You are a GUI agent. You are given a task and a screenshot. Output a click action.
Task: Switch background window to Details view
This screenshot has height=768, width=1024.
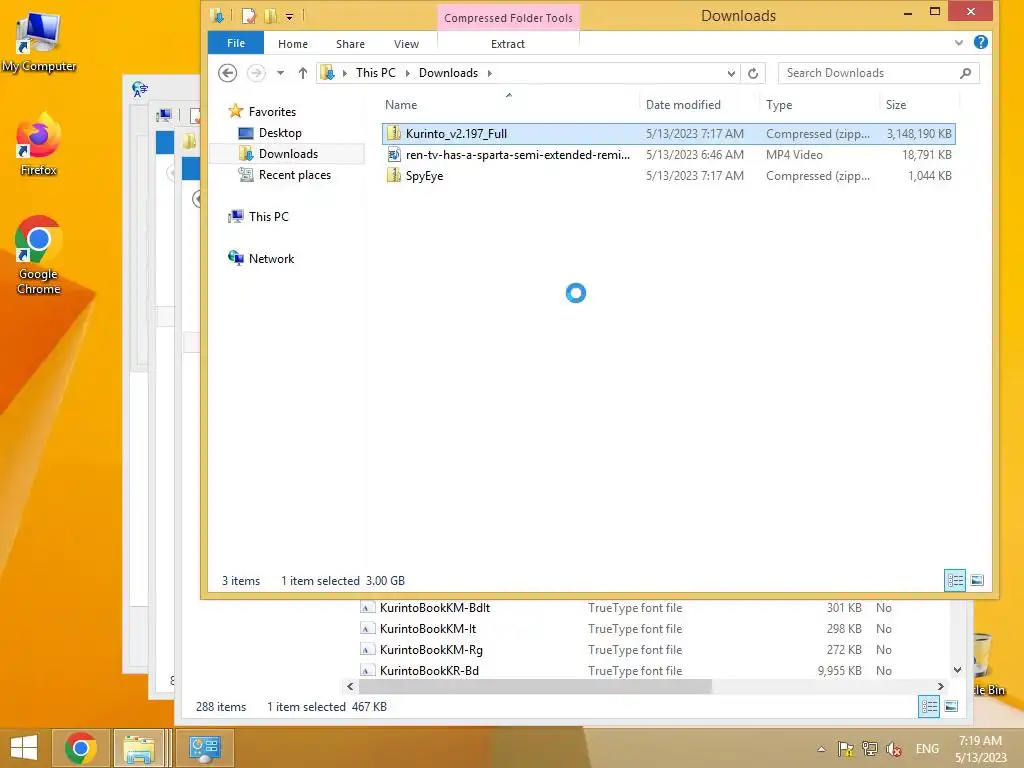click(x=929, y=707)
